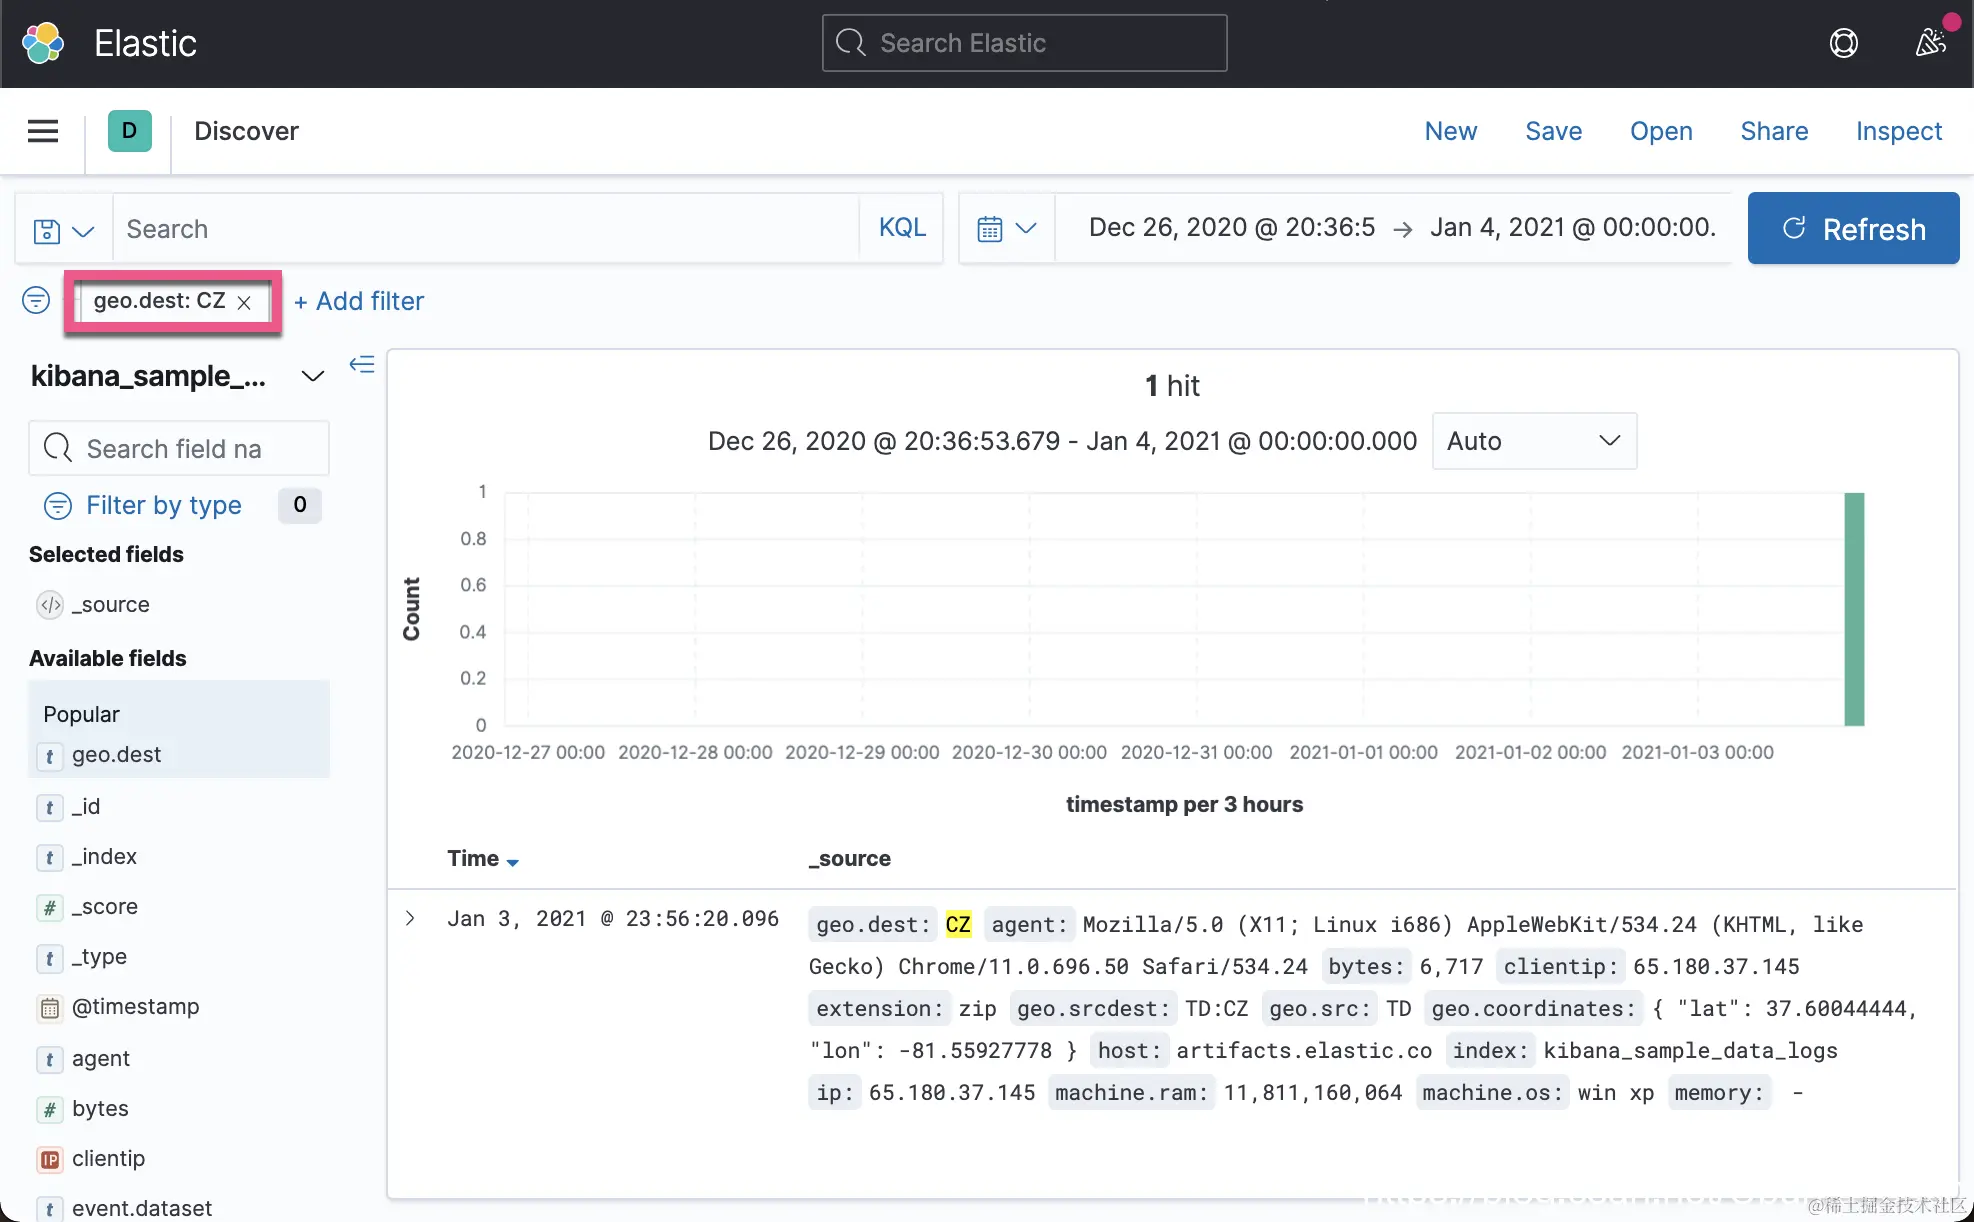Toggle the KQL query language switch

pyautogui.click(x=902, y=228)
